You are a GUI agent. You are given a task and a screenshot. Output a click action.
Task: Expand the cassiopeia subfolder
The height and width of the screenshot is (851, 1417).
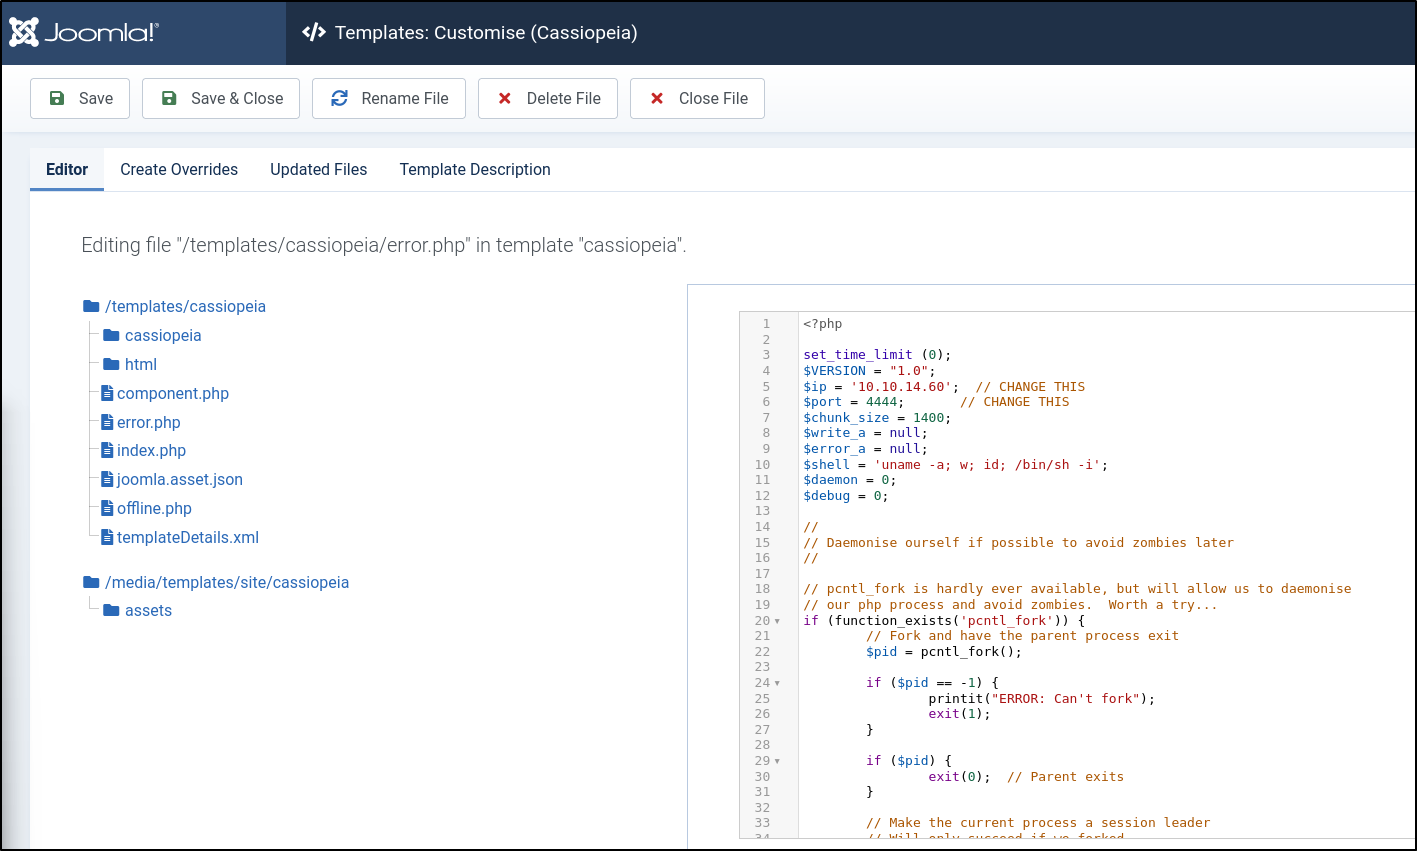163,335
